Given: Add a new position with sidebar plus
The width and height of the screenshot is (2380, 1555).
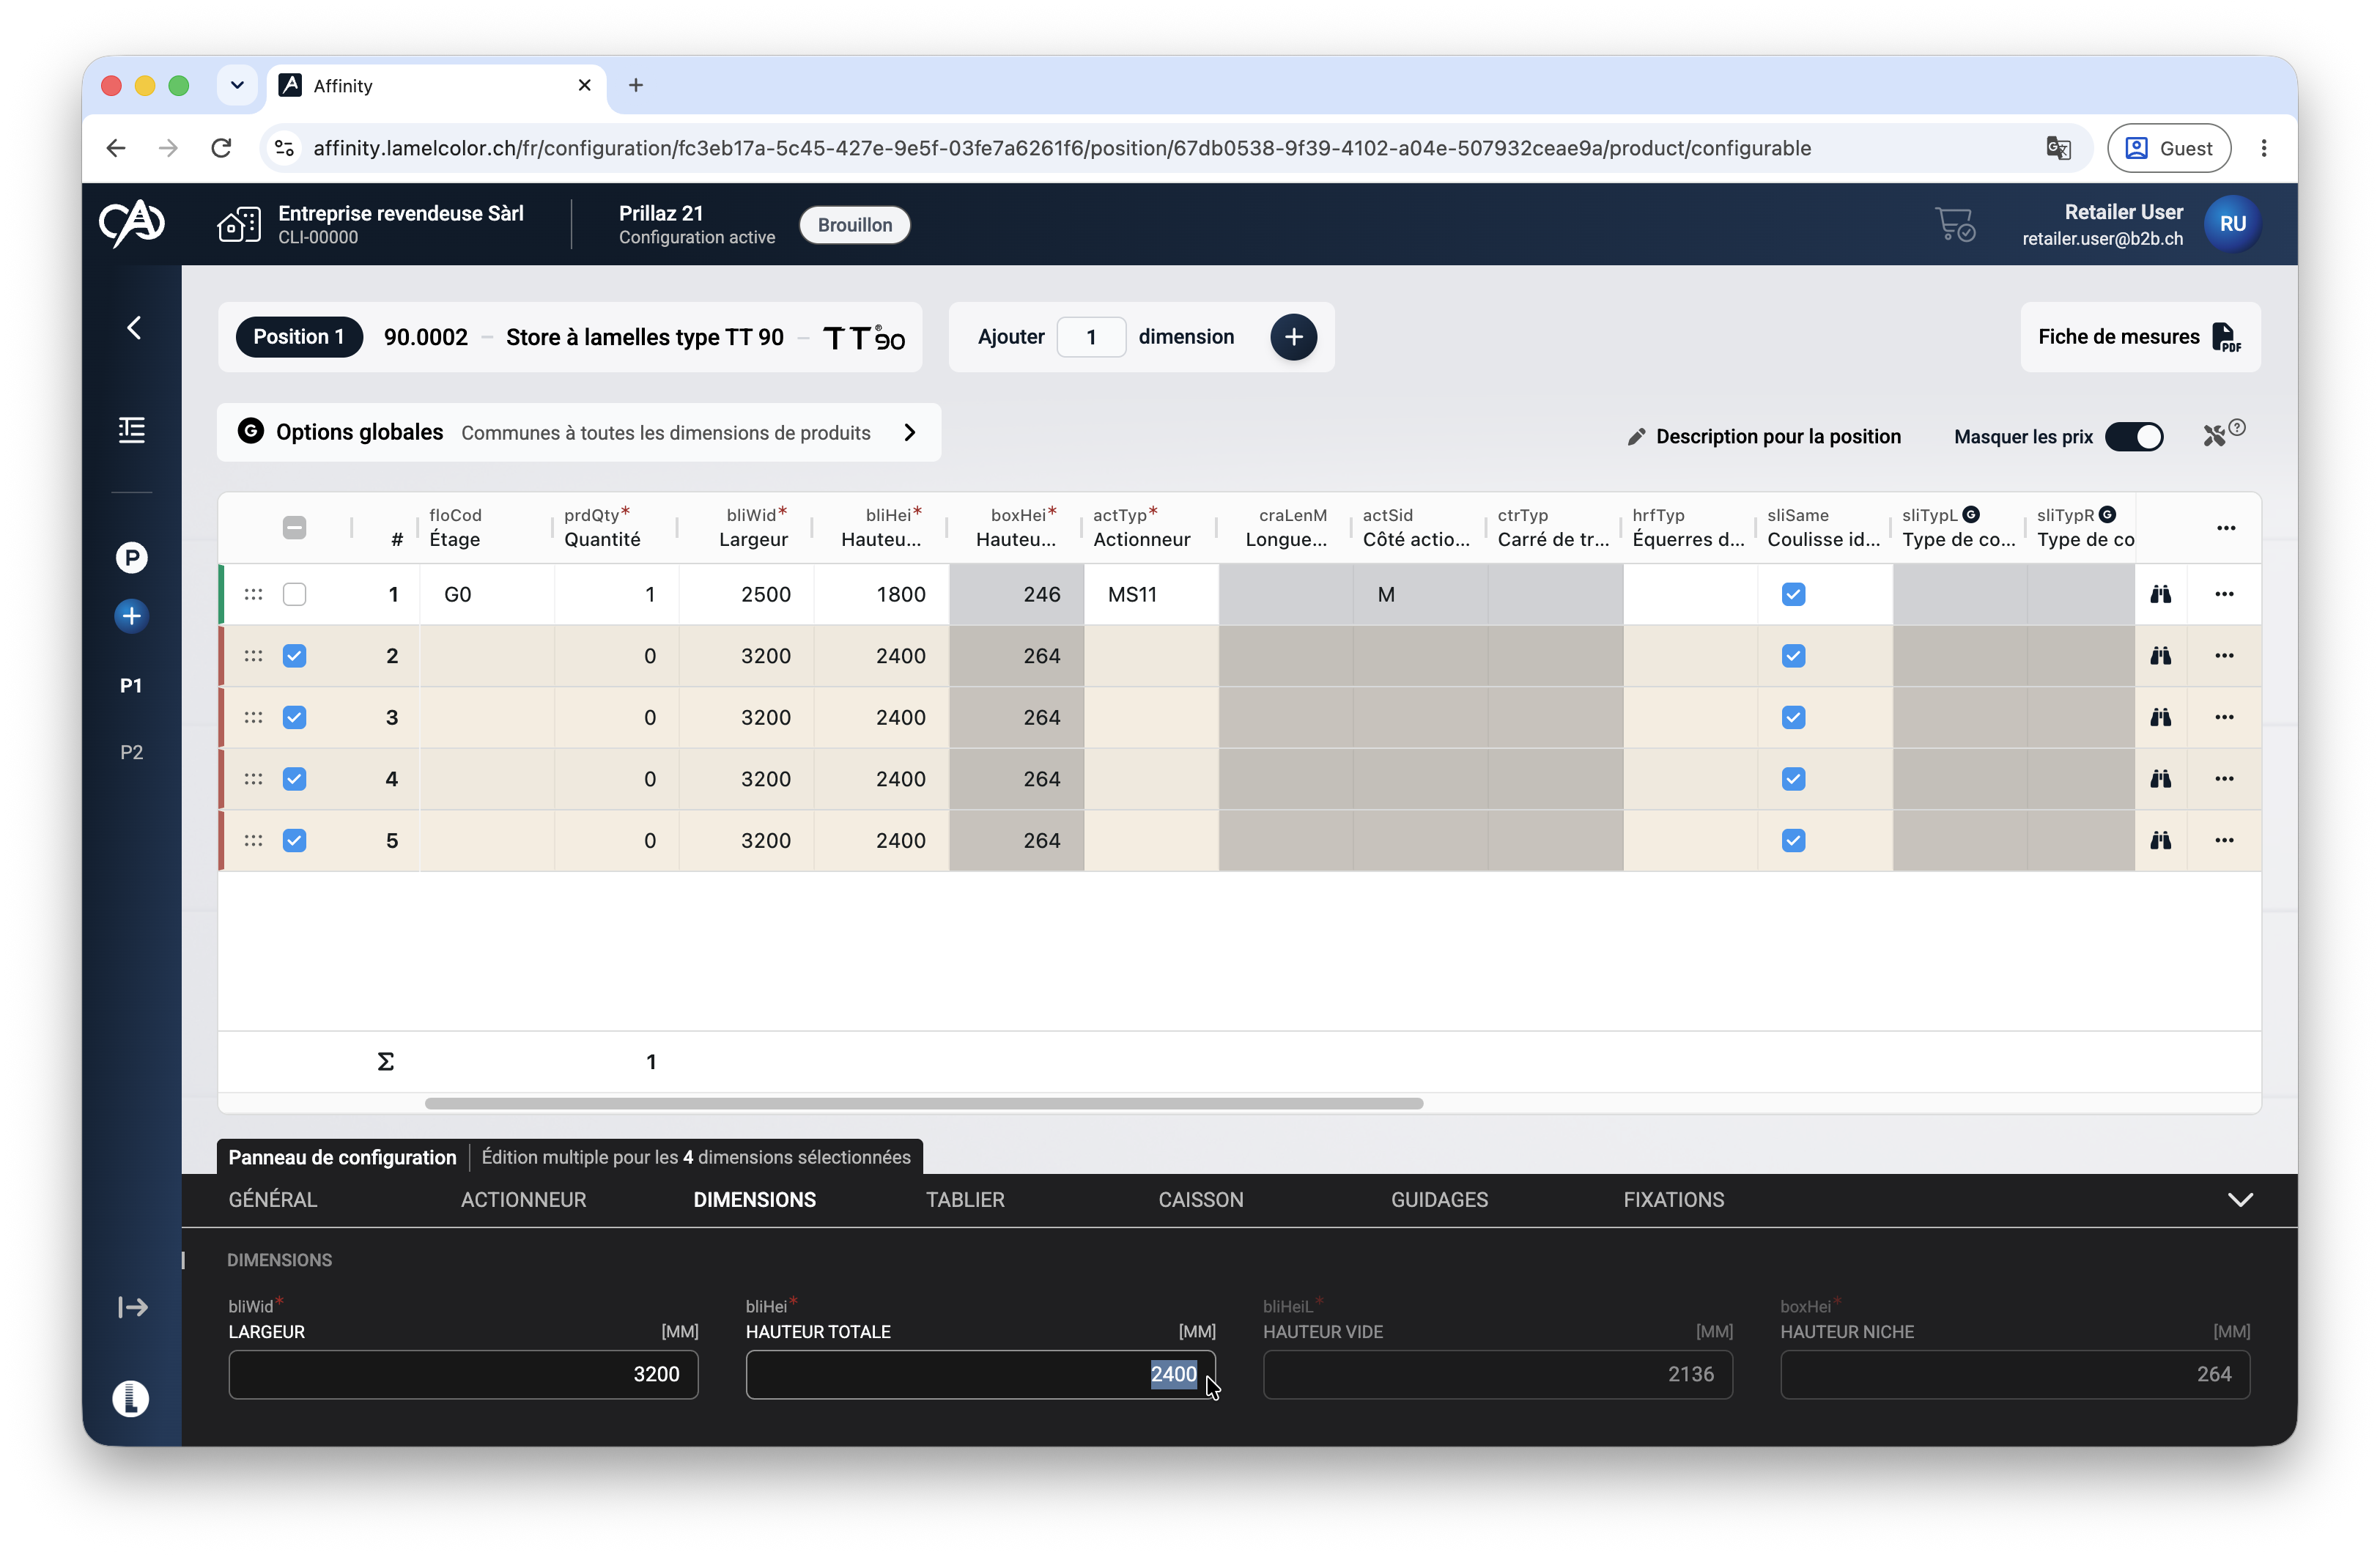Looking at the screenshot, I should coord(132,616).
